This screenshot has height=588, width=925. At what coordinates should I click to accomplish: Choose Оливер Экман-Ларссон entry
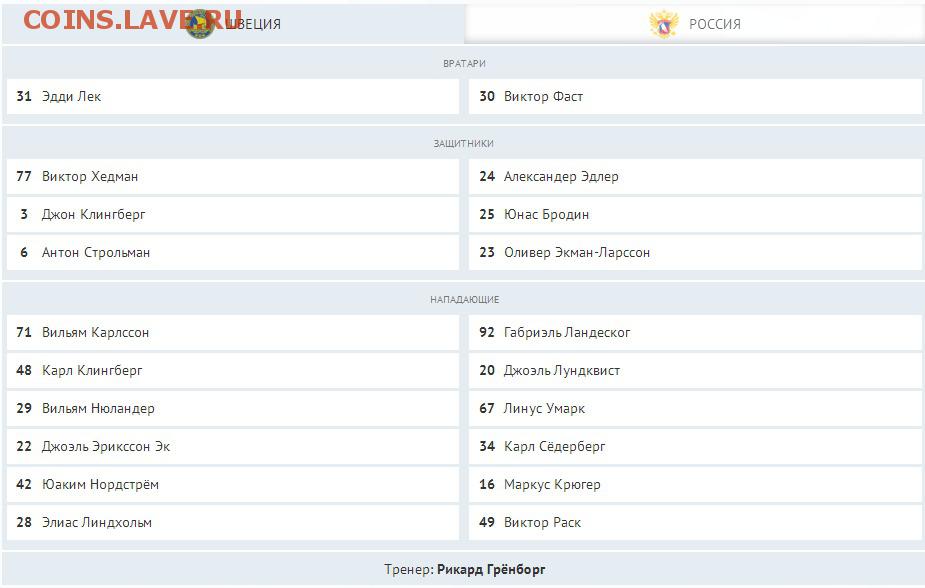point(695,252)
